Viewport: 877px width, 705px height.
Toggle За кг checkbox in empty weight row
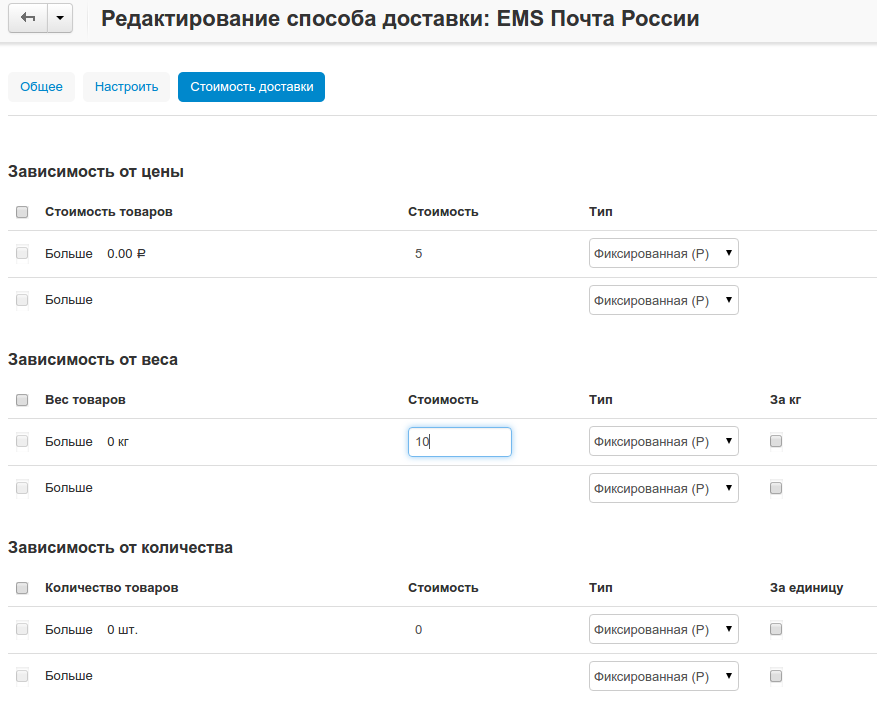click(x=776, y=488)
